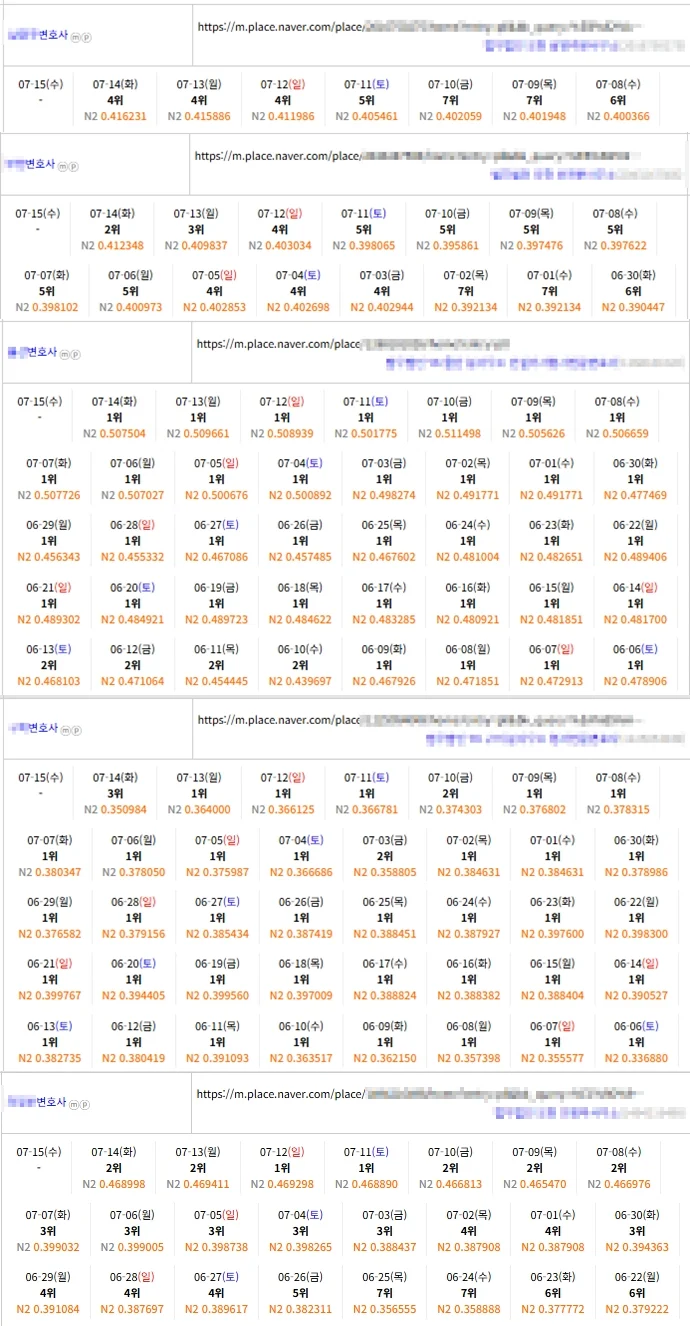Select the N2 0.403034 score cell
Image resolution: width=690 pixels, height=1326 pixels.
pos(280,245)
